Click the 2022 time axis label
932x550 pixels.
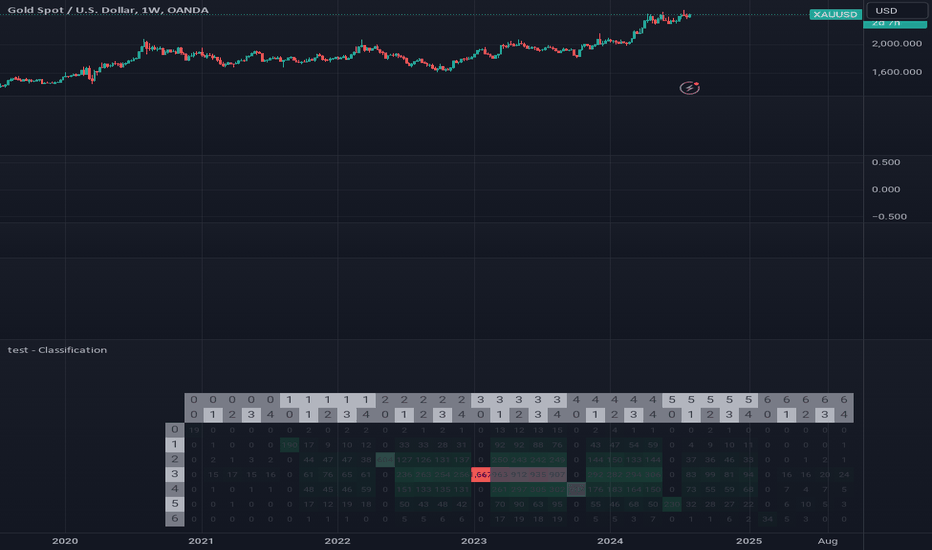click(x=337, y=541)
